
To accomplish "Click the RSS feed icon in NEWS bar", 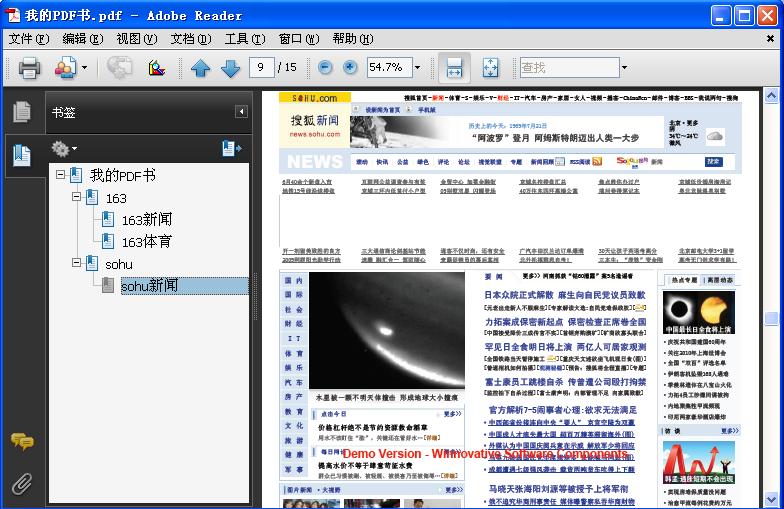I will pos(597,162).
